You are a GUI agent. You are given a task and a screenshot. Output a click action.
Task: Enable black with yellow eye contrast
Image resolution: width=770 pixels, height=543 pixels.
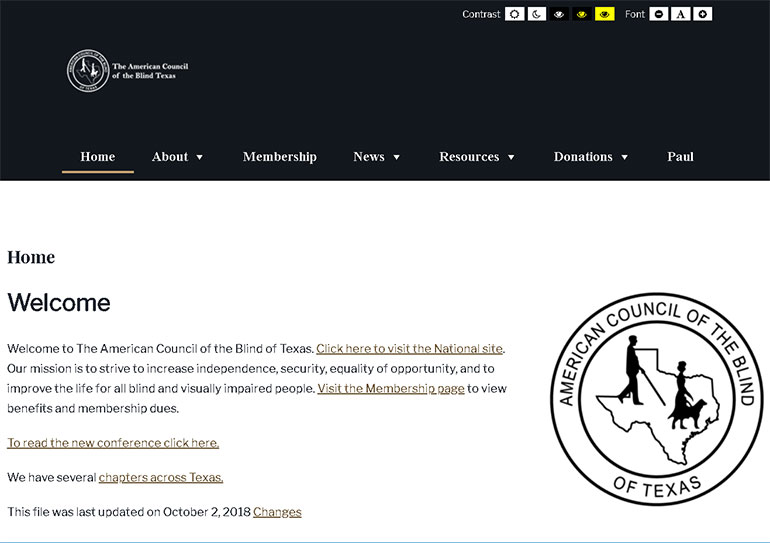(582, 14)
